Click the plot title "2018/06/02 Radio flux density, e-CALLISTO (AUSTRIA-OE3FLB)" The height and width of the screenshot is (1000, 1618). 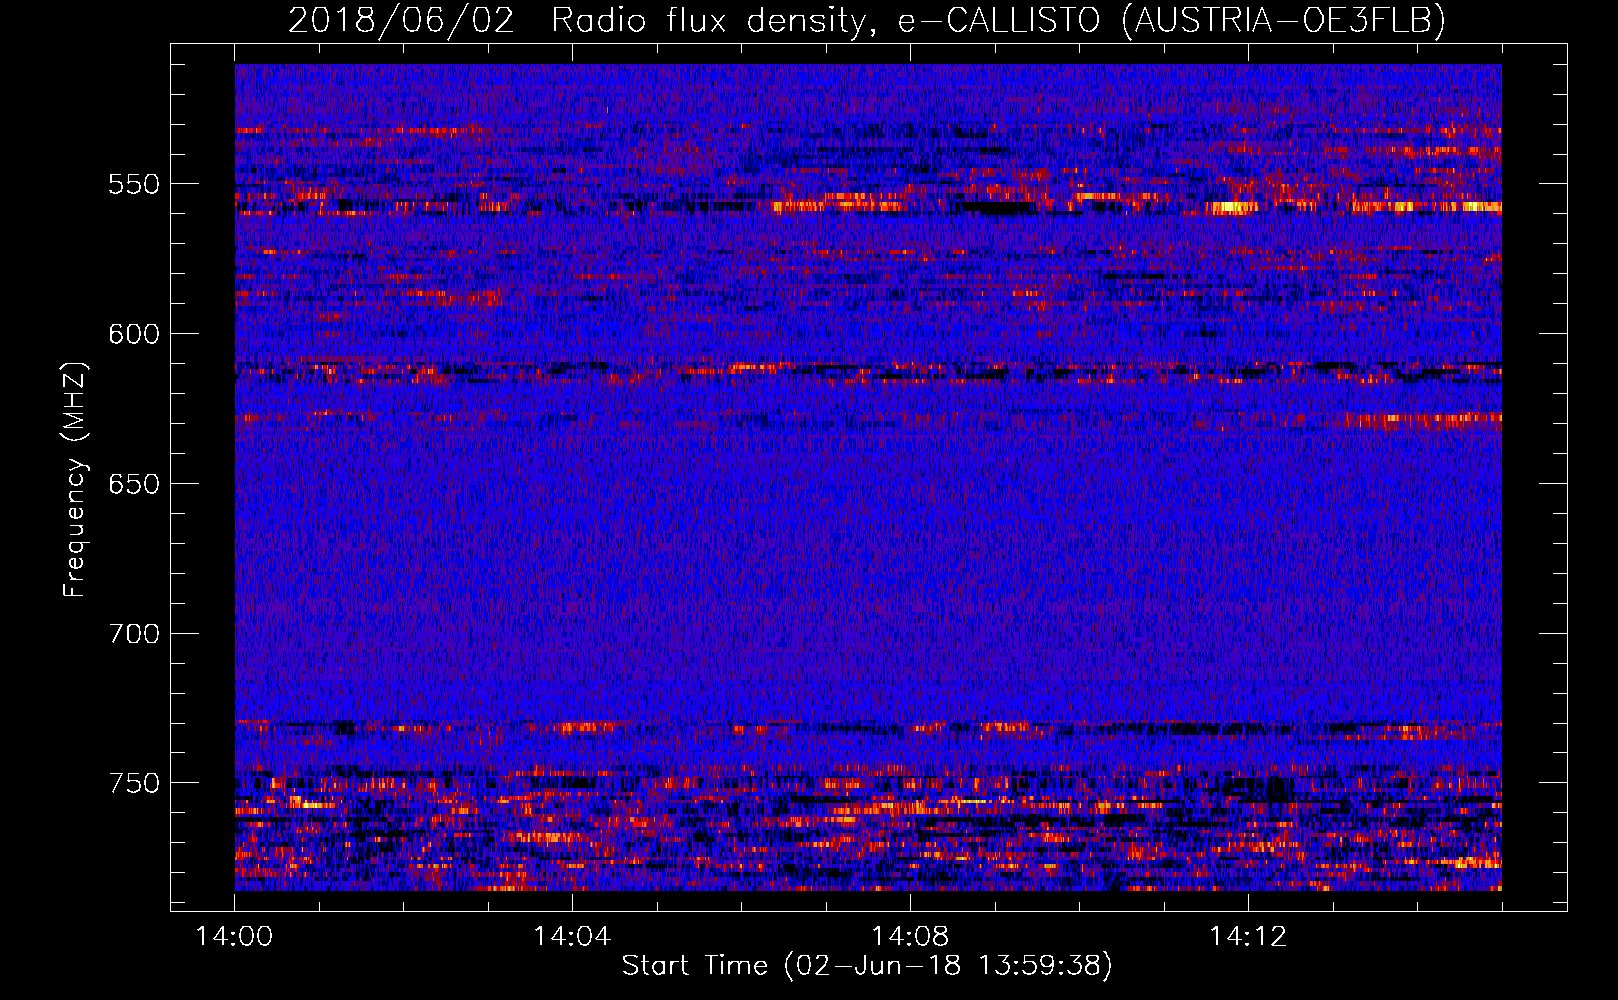tap(867, 21)
